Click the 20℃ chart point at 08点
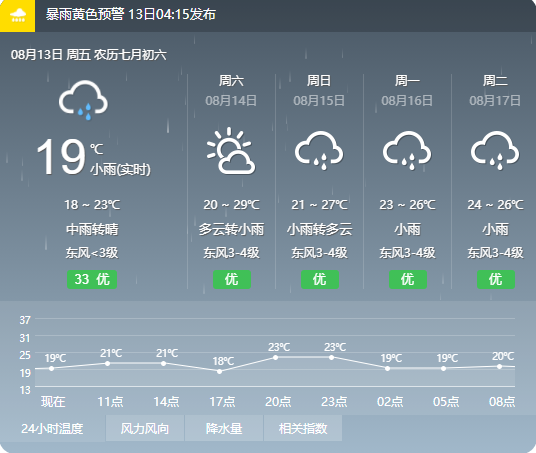This screenshot has width=536, height=453. pyautogui.click(x=499, y=367)
